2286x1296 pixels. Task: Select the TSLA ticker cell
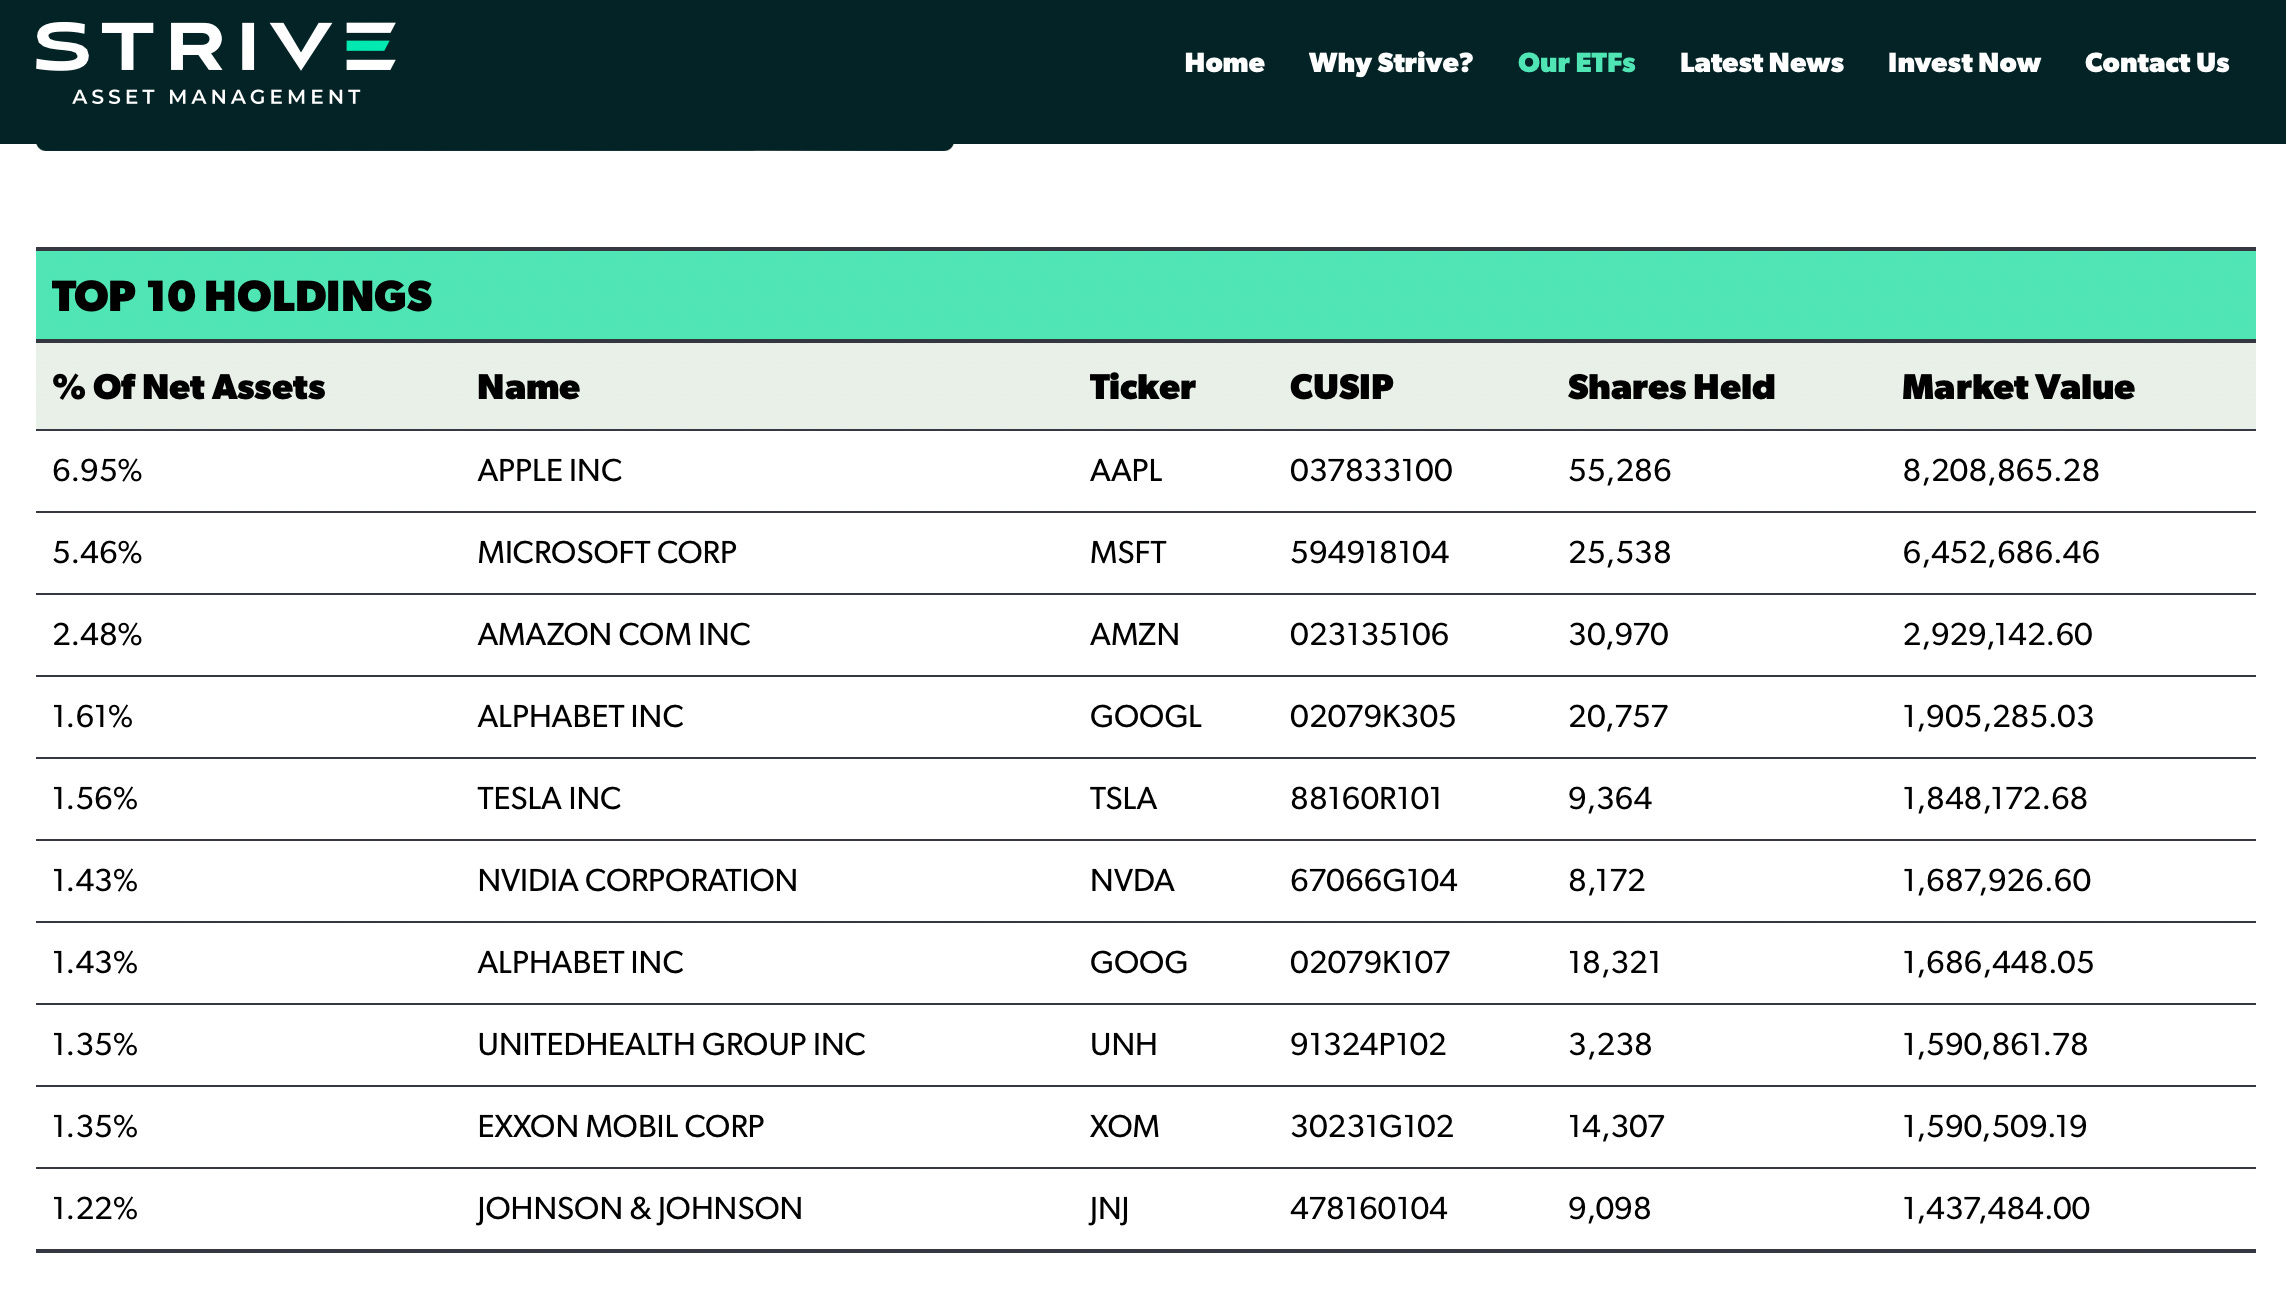(x=1123, y=798)
